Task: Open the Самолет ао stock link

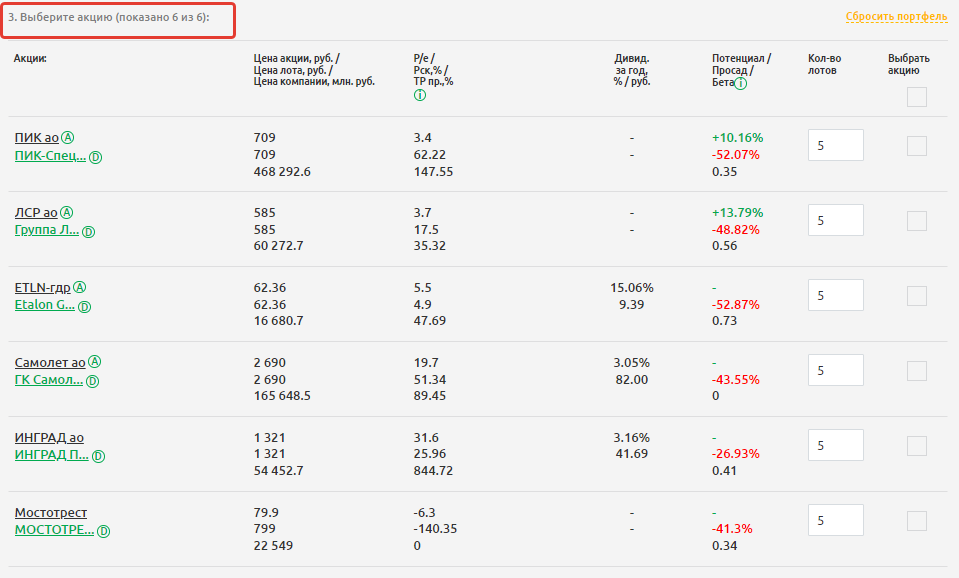Action: (x=49, y=363)
